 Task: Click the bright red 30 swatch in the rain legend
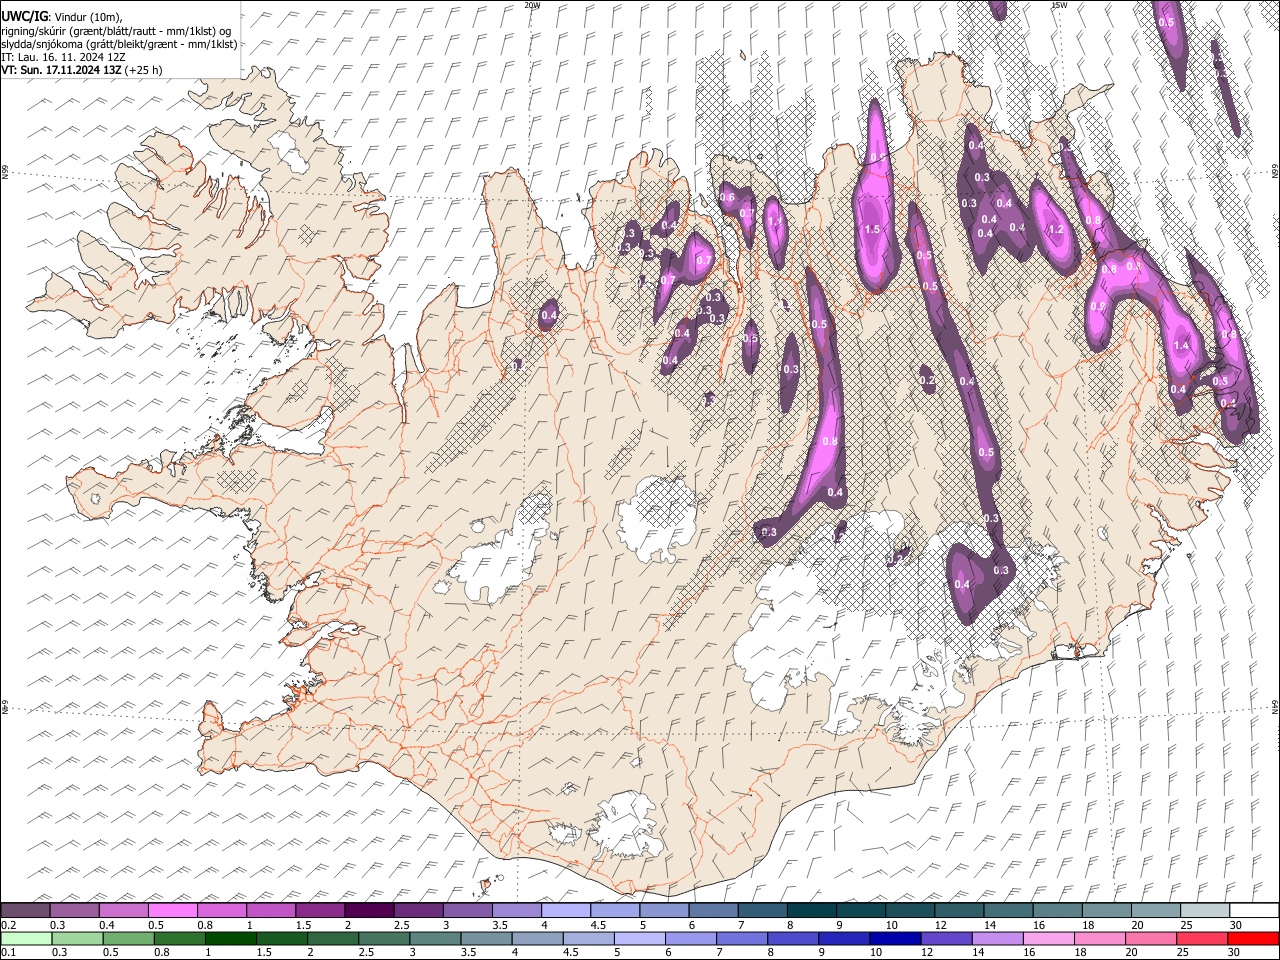click(1253, 938)
